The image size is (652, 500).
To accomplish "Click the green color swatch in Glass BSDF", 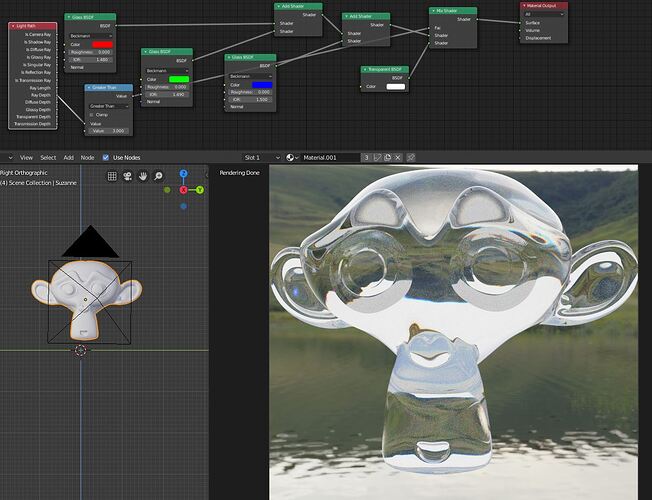I will (179, 79).
